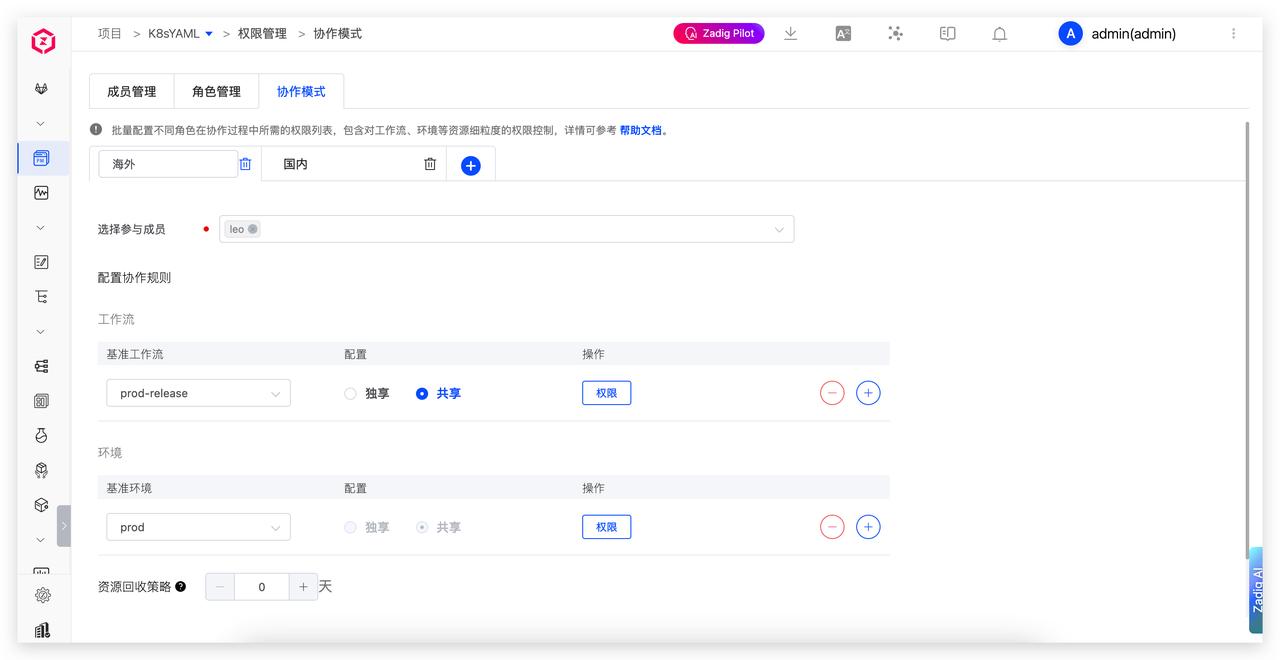Add a new collaboration mode tab
This screenshot has height=660, width=1280.
click(471, 166)
